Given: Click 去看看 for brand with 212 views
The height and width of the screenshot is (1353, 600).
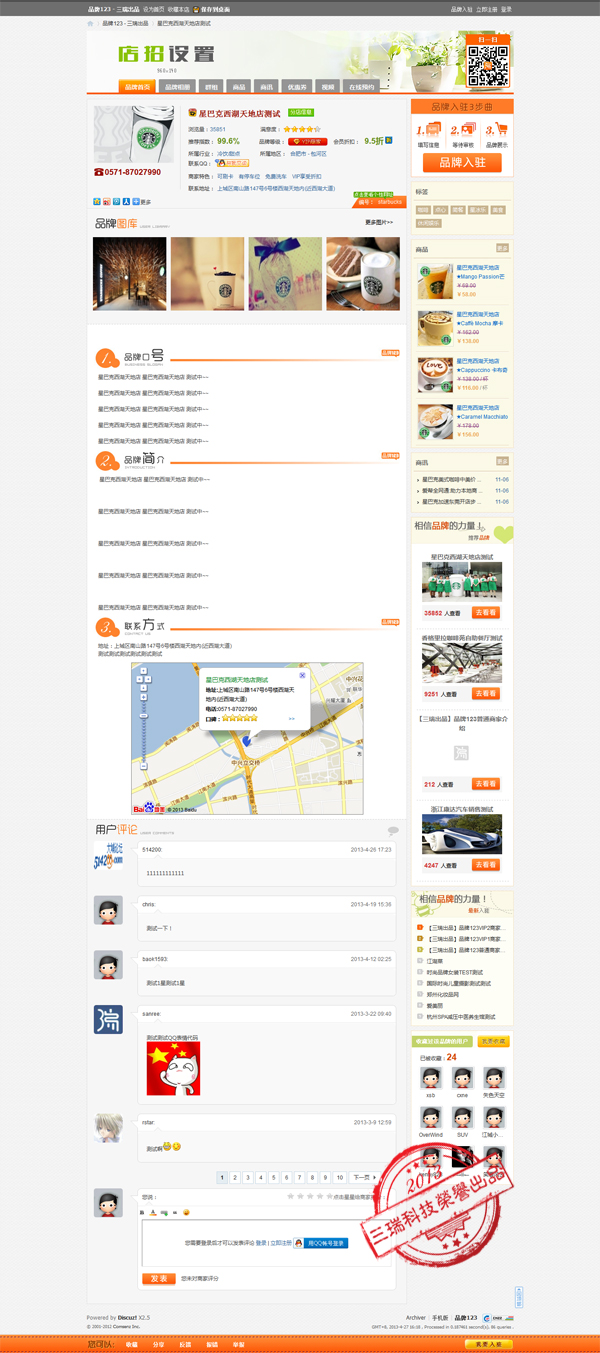Looking at the screenshot, I should coord(486,784).
